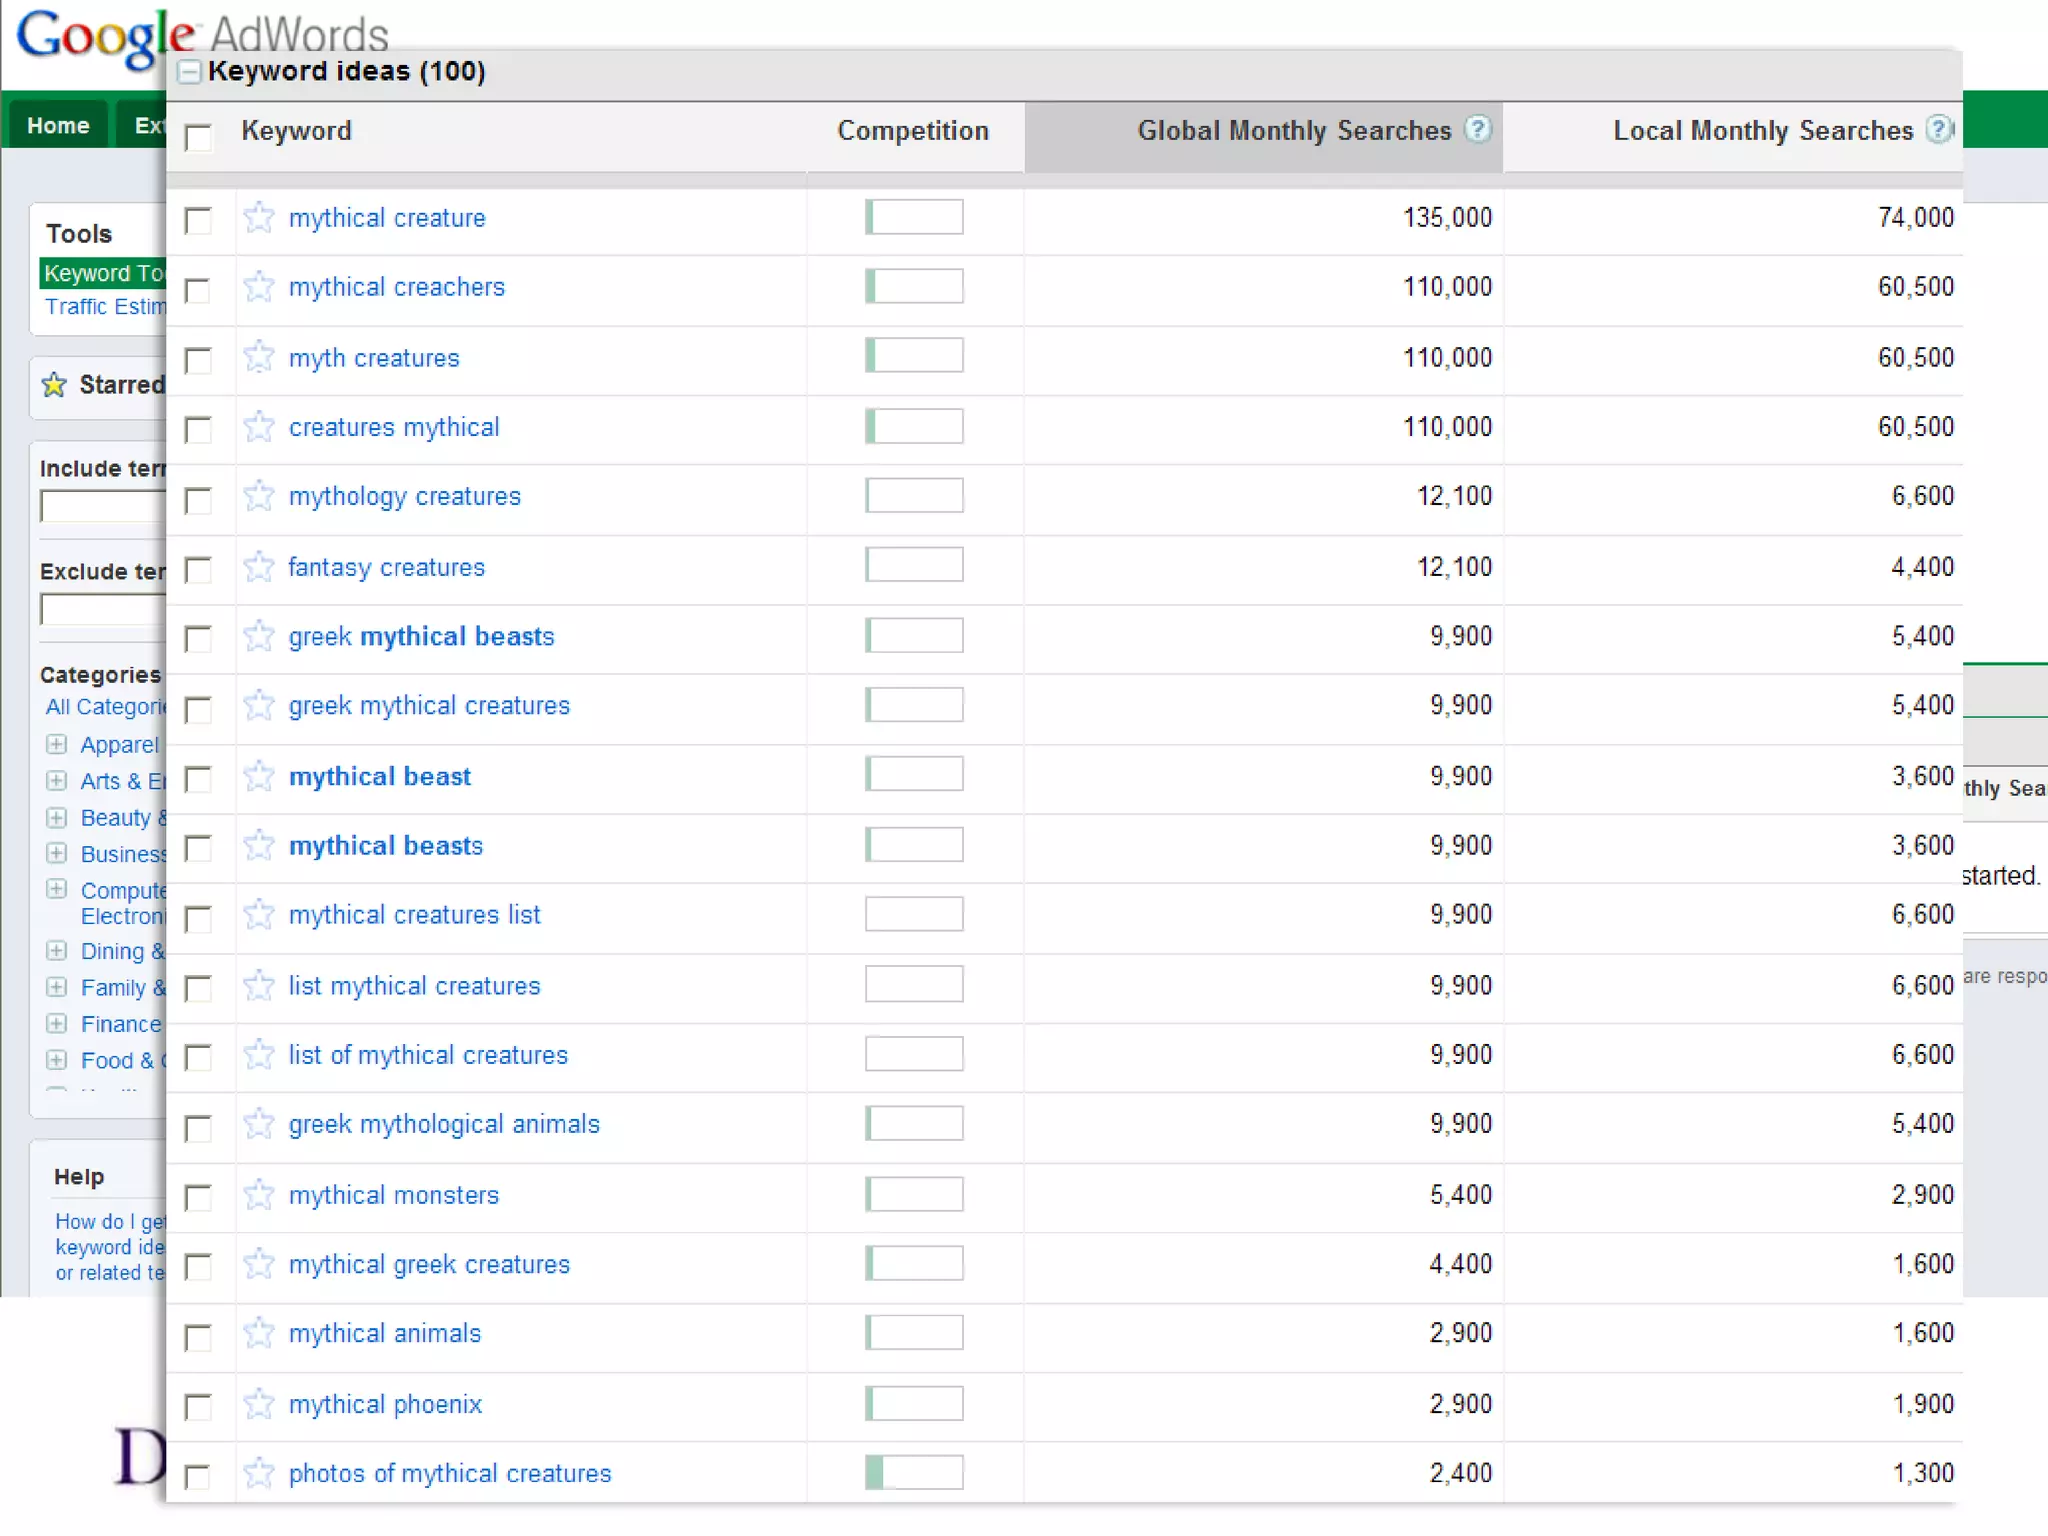Expand the Apparel category

[57, 744]
